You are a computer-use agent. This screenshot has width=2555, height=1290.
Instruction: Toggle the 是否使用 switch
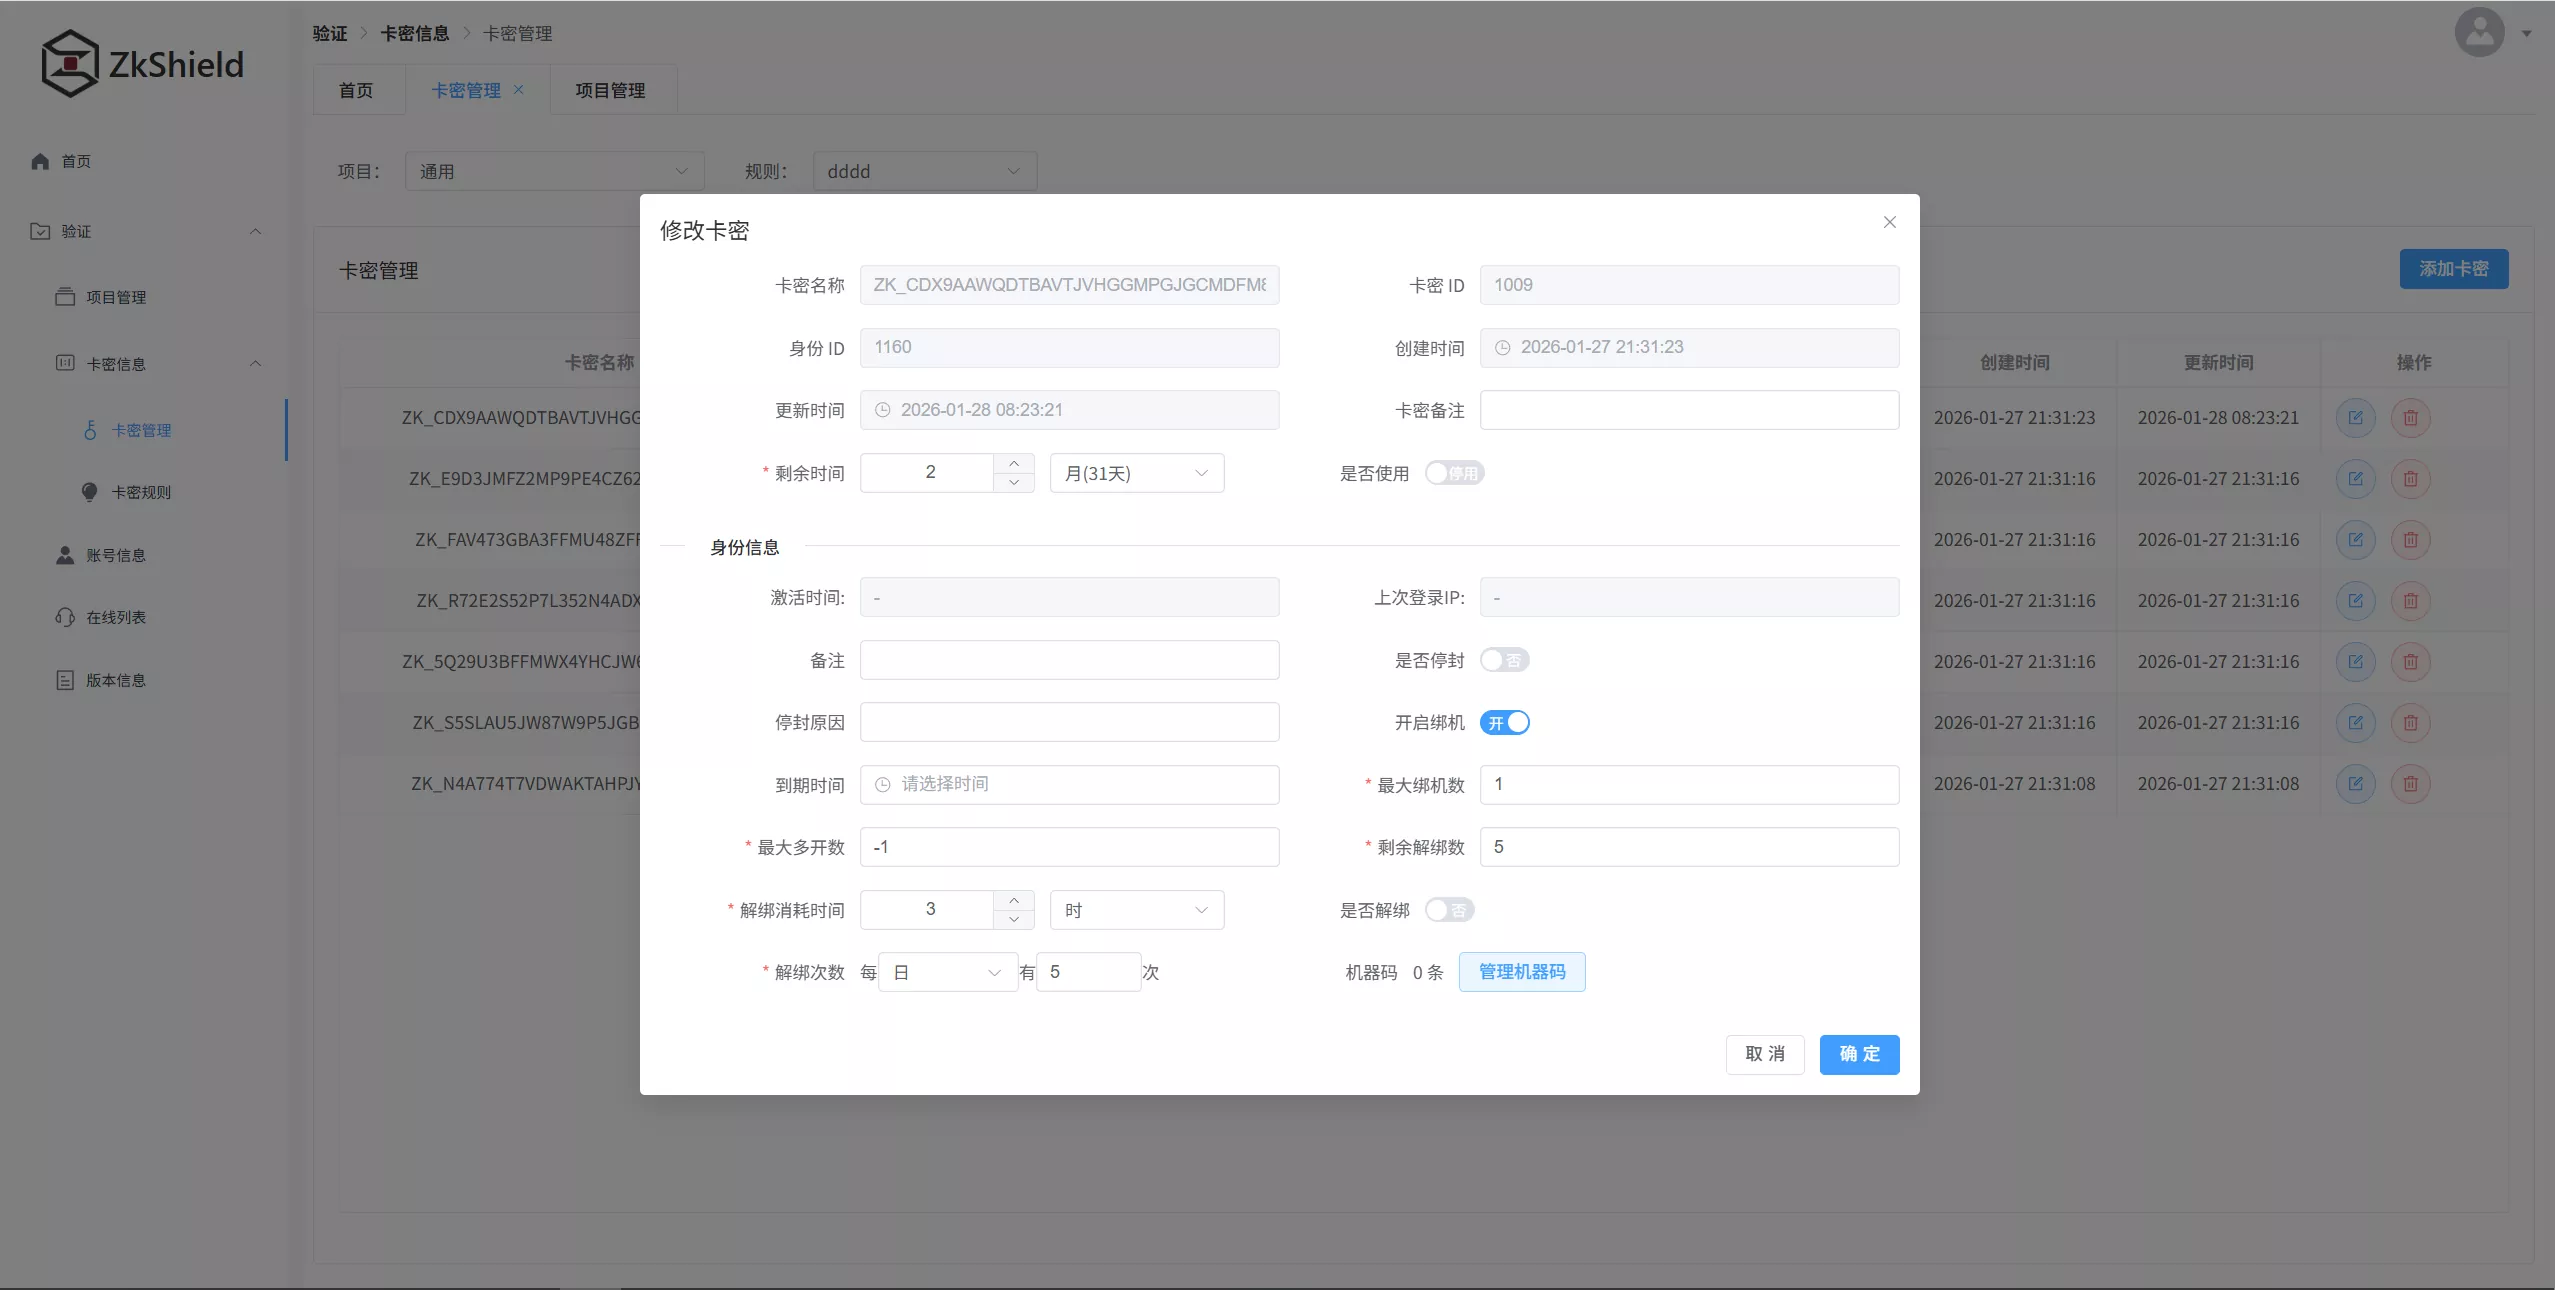pyautogui.click(x=1453, y=472)
